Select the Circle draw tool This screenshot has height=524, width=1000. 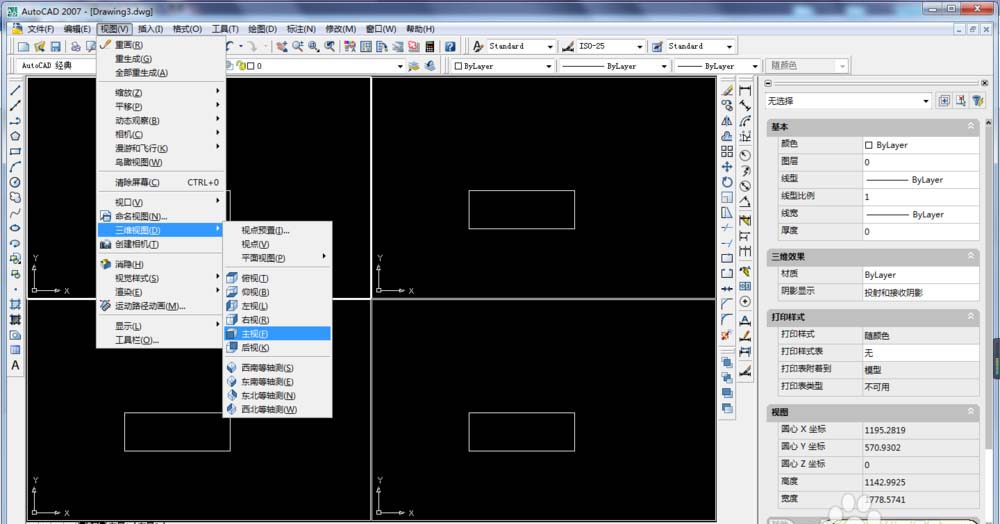tap(15, 182)
